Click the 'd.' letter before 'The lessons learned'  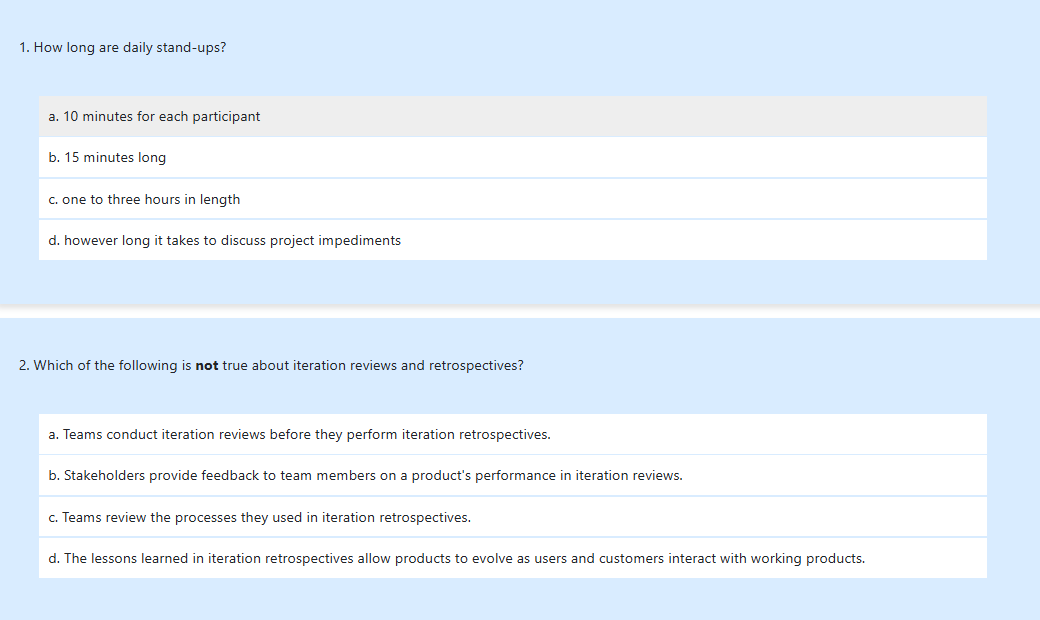[54, 559]
